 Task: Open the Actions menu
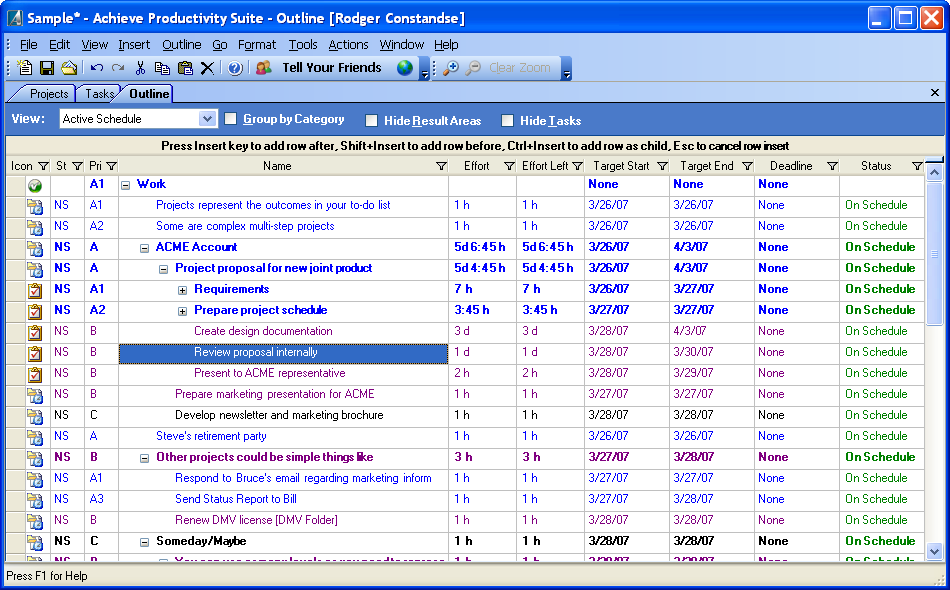tap(348, 45)
